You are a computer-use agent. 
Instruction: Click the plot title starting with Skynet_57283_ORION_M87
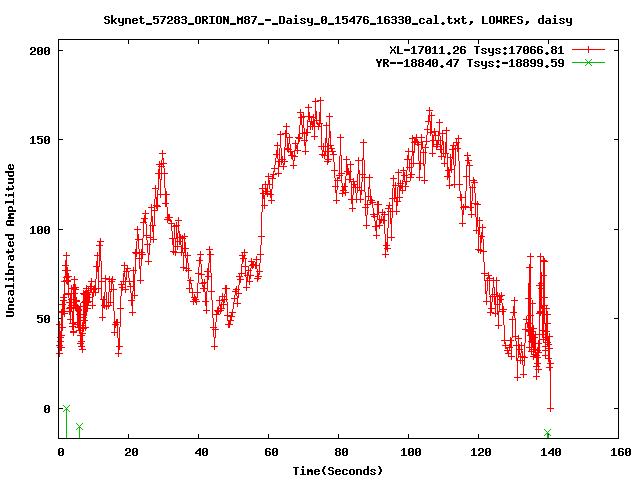(338, 20)
